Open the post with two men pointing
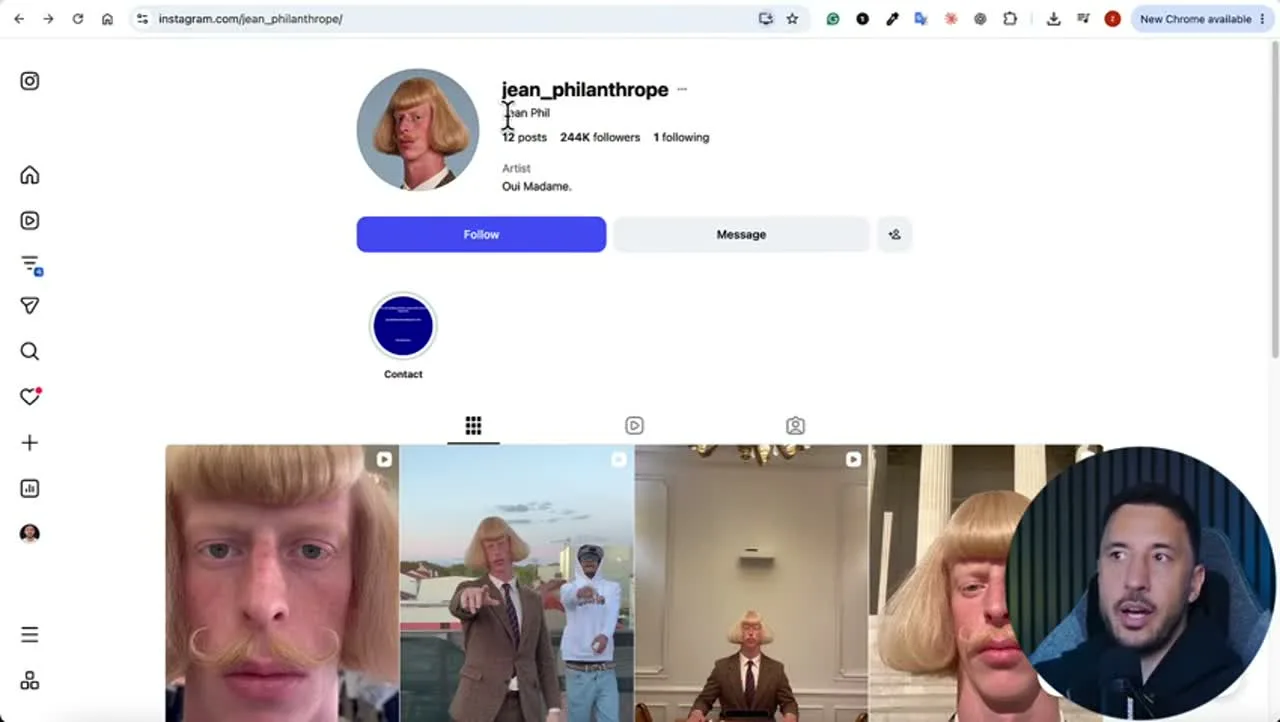Screen dimensions: 1280x722 517,583
